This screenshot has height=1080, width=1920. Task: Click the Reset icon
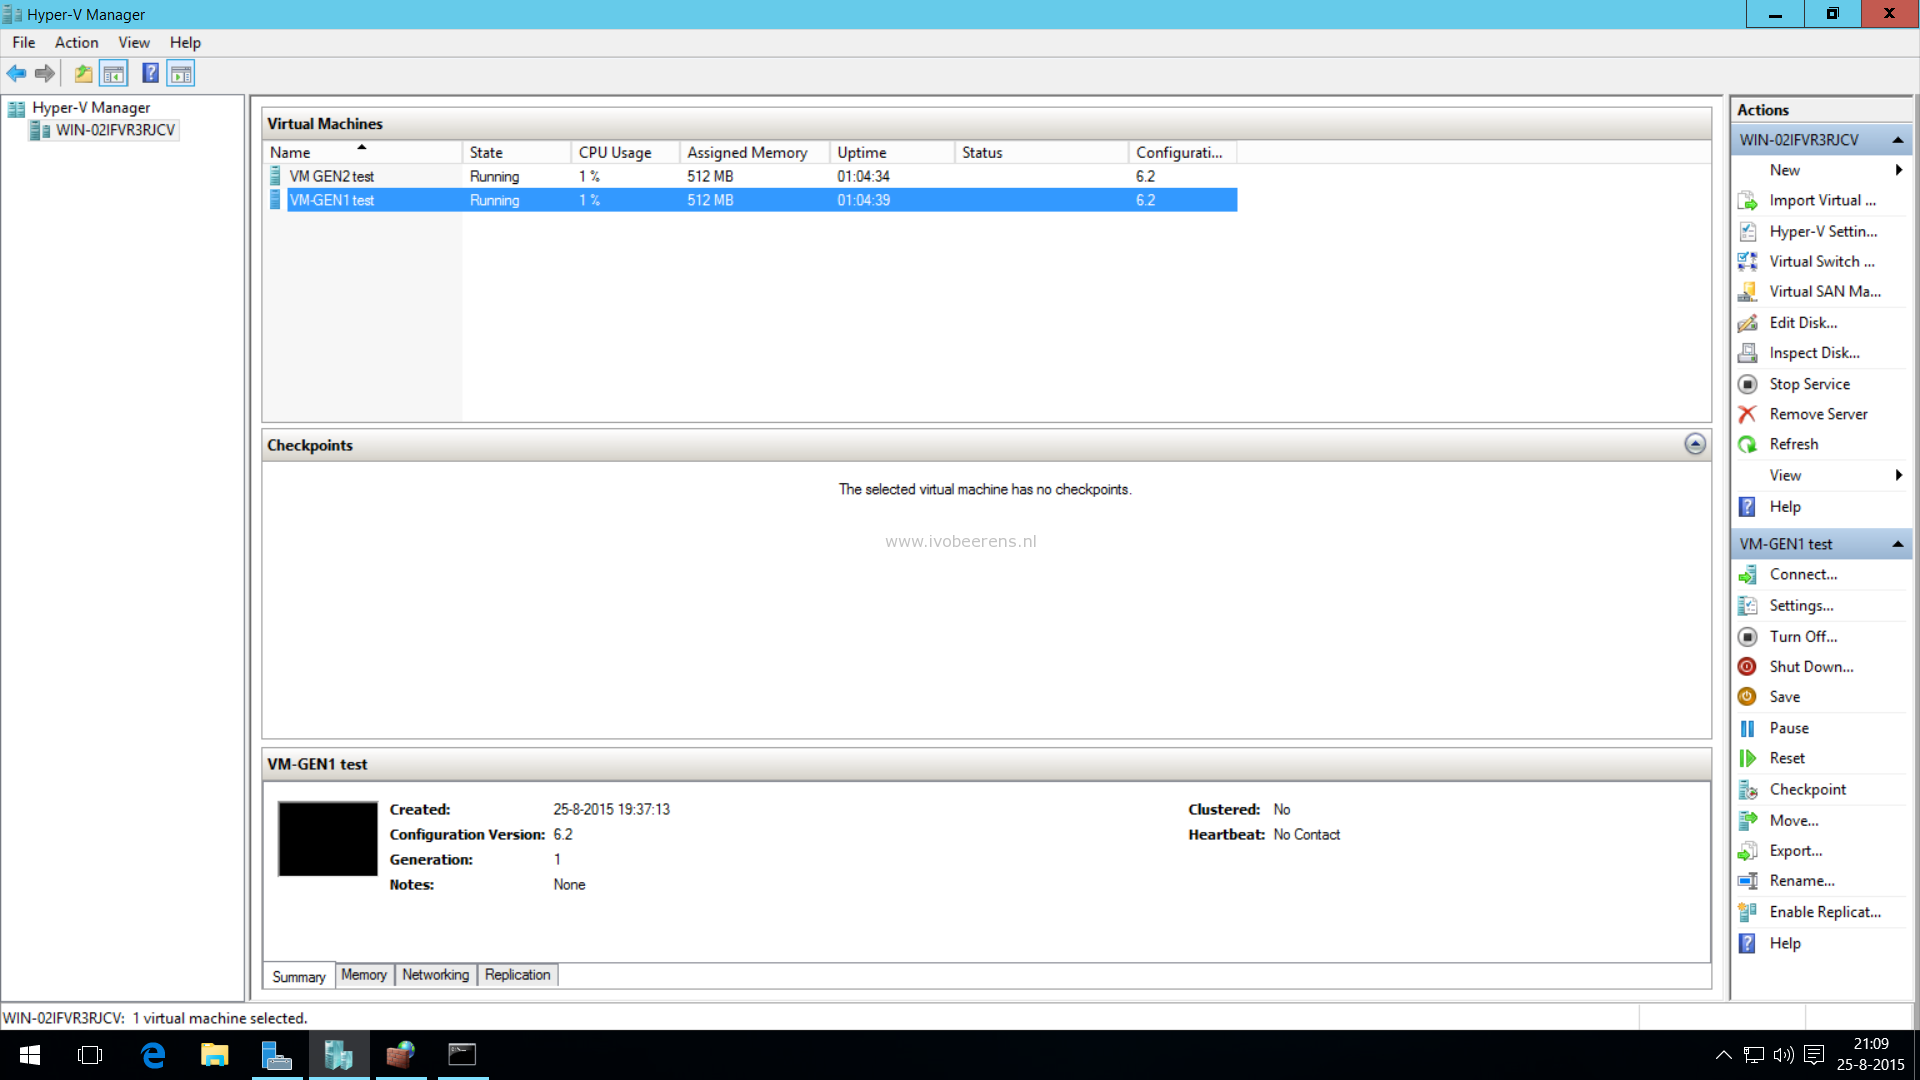(x=1747, y=759)
